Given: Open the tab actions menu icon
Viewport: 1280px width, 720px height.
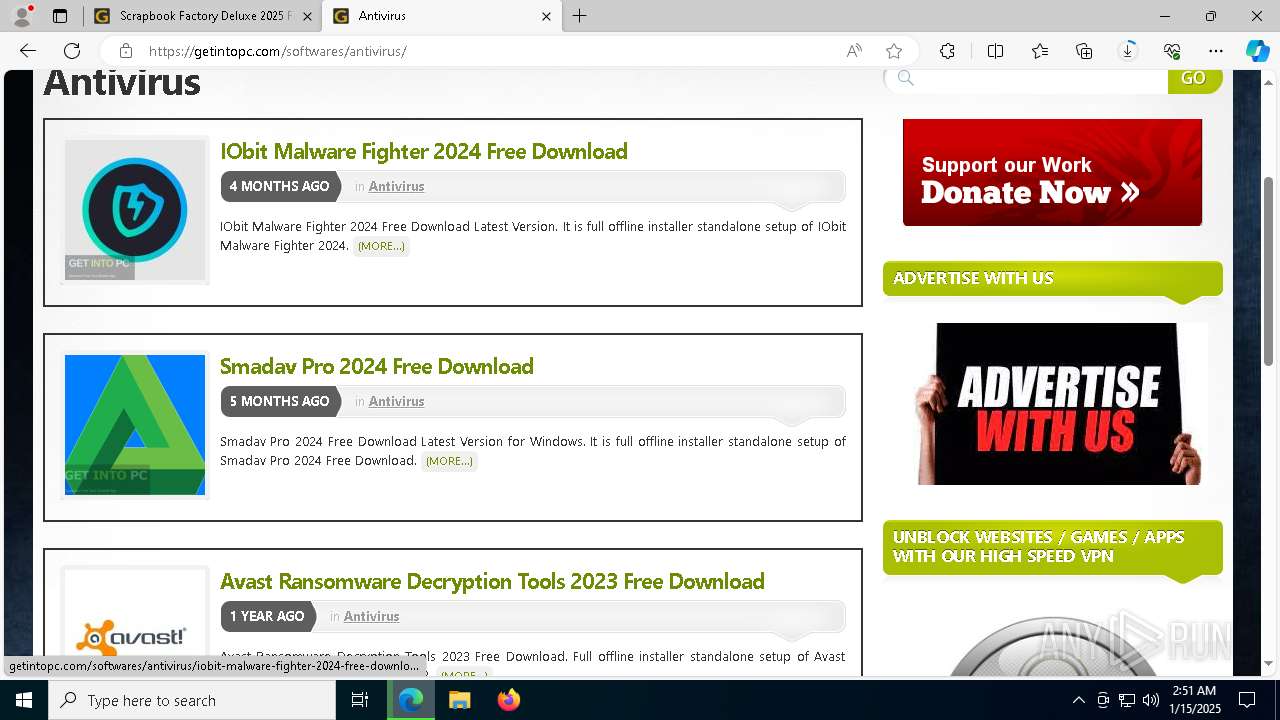Looking at the screenshot, I should (x=60, y=16).
